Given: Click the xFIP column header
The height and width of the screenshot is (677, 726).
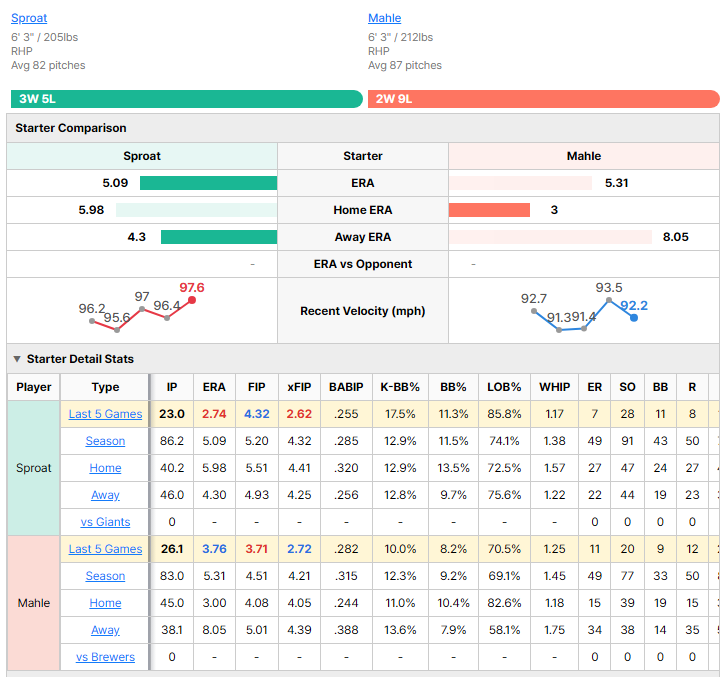Looking at the screenshot, I should tap(299, 387).
